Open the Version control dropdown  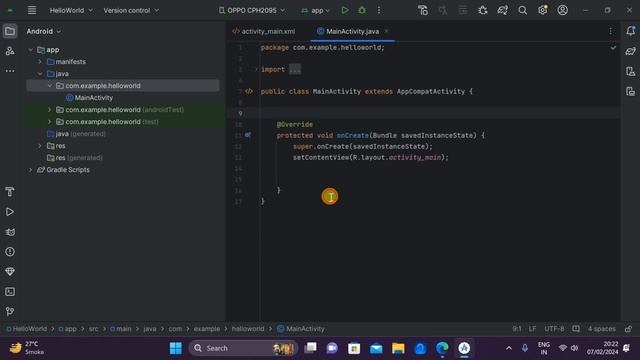coord(131,10)
